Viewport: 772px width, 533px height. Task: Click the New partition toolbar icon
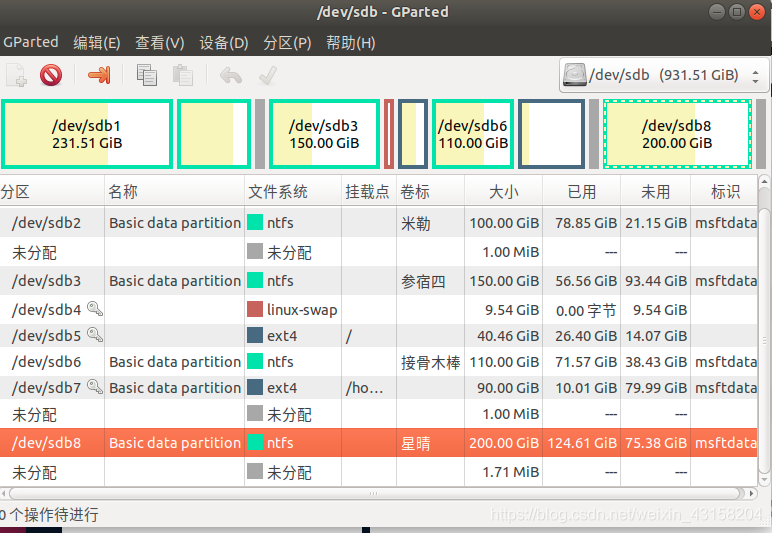pyautogui.click(x=16, y=75)
